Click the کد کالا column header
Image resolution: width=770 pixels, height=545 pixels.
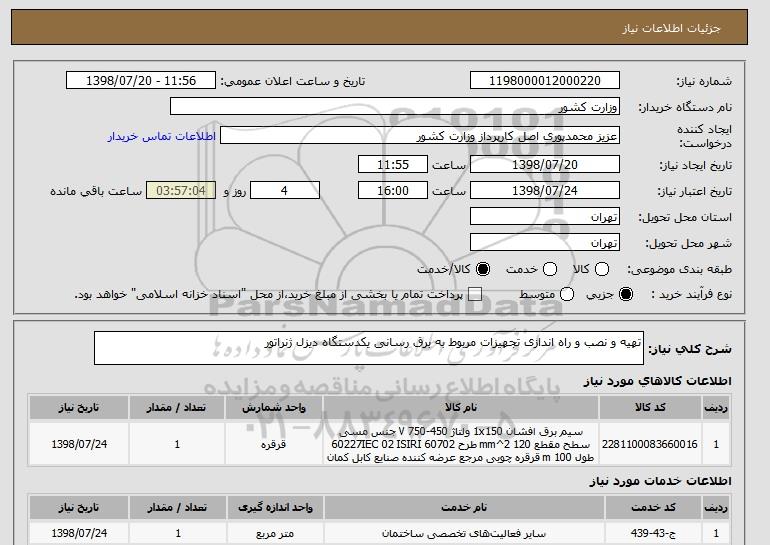pos(650,408)
